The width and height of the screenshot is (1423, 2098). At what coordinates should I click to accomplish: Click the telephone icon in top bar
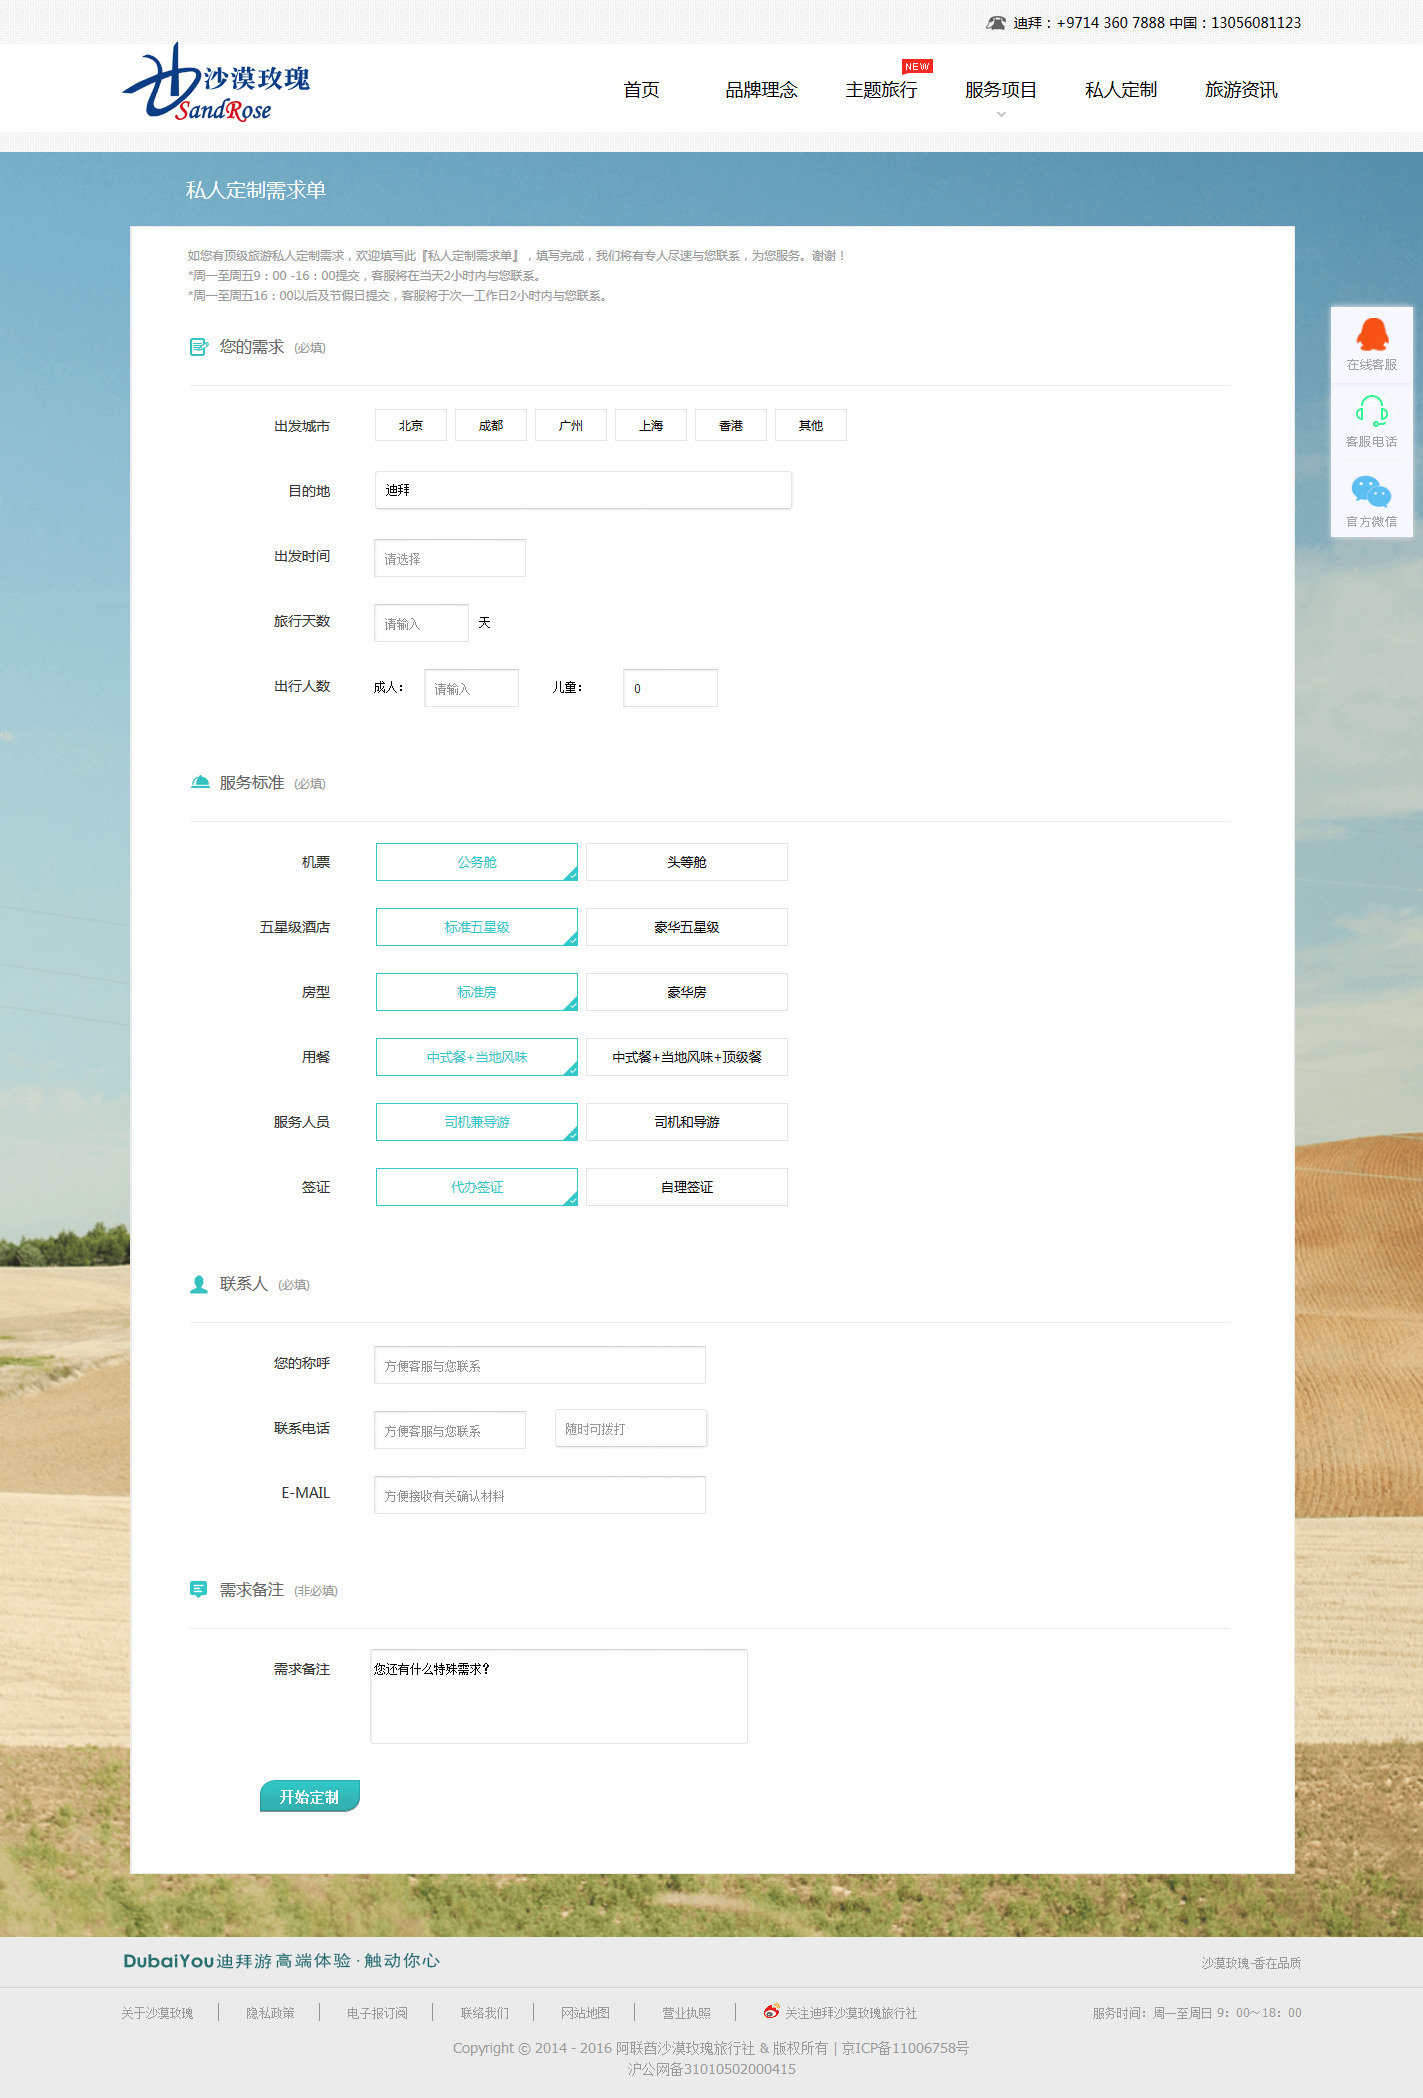click(x=996, y=23)
